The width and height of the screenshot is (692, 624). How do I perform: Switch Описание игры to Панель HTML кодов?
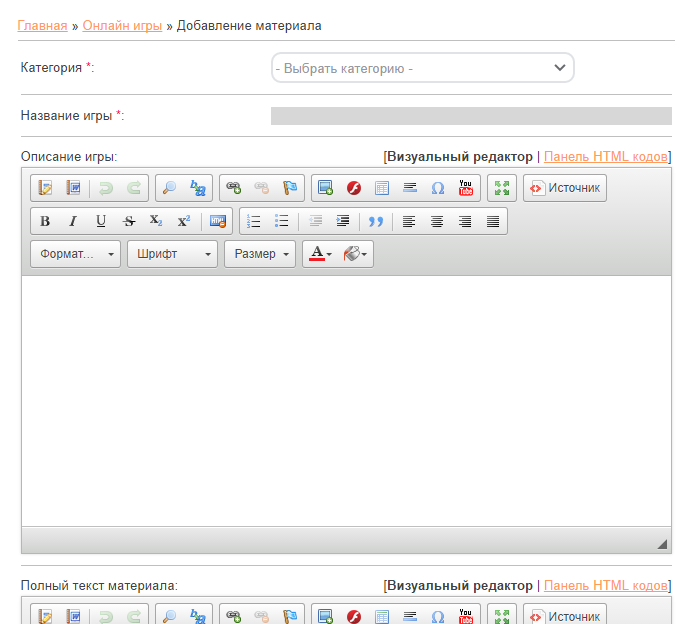tap(605, 156)
